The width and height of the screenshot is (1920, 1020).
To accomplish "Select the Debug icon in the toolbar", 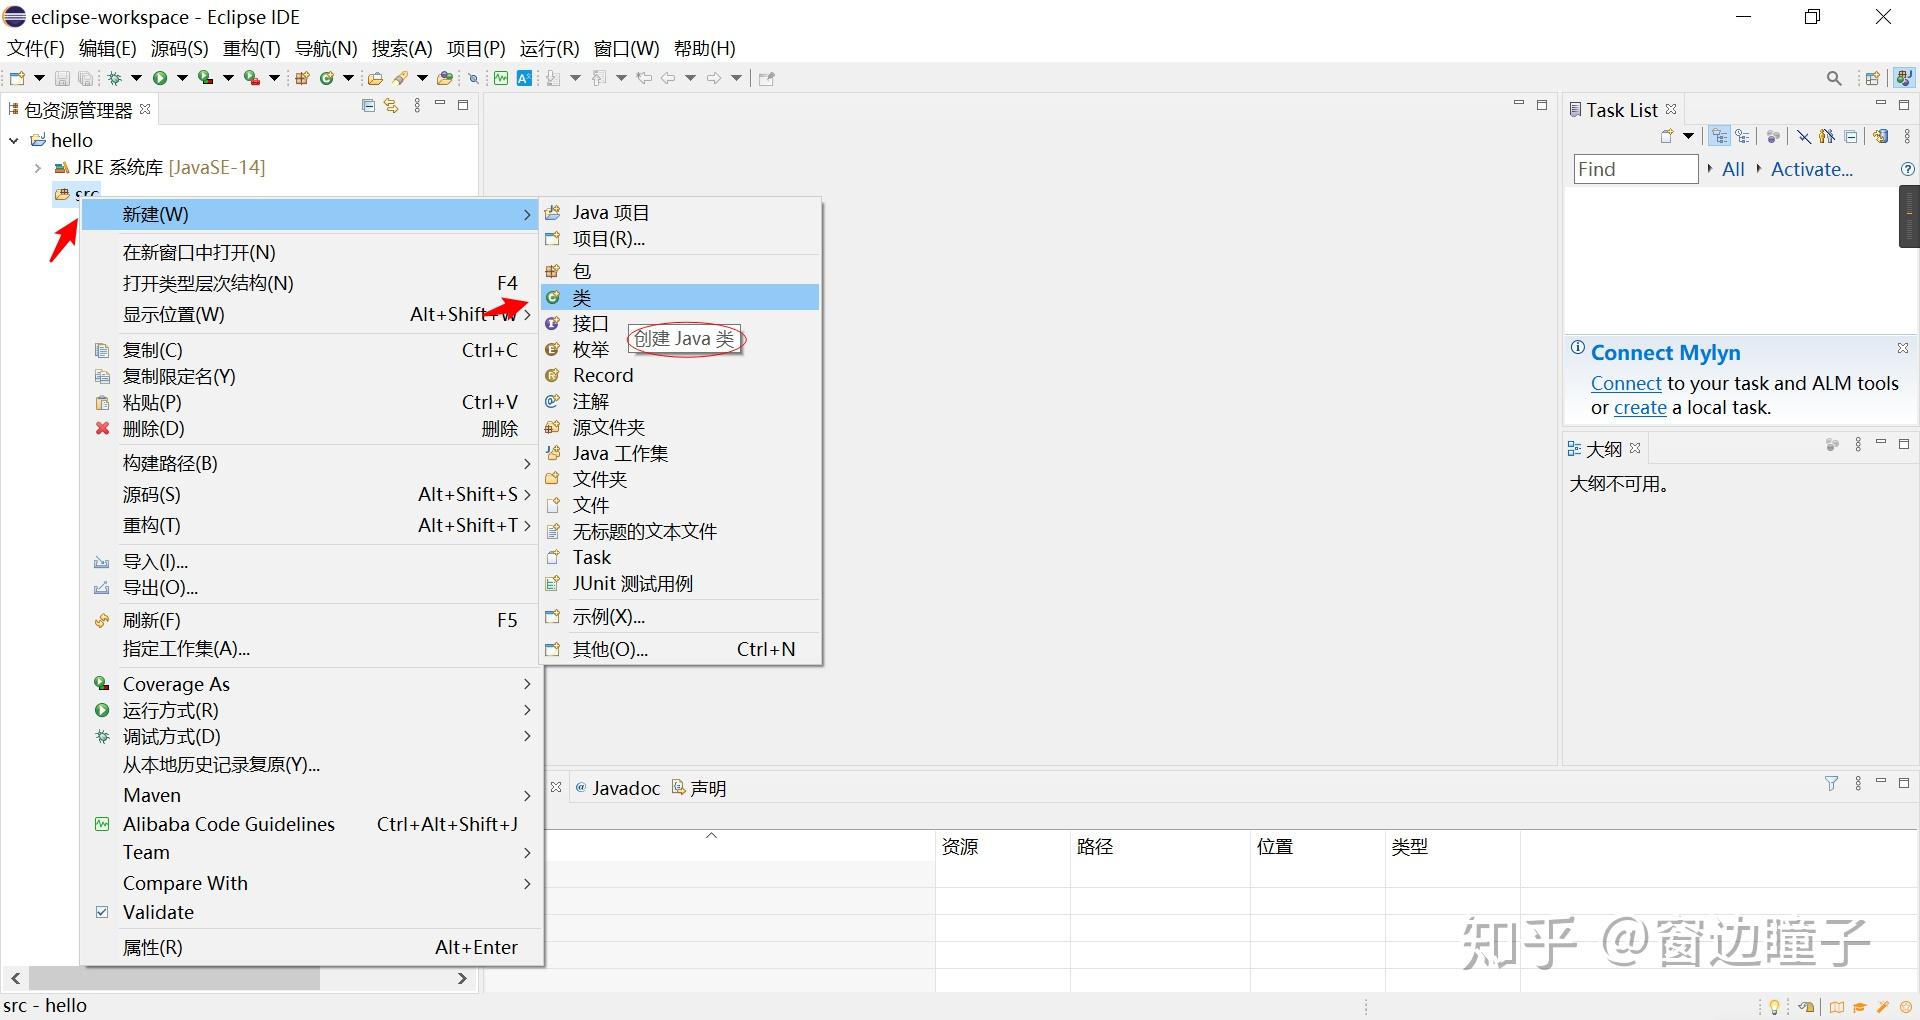I will click(115, 78).
